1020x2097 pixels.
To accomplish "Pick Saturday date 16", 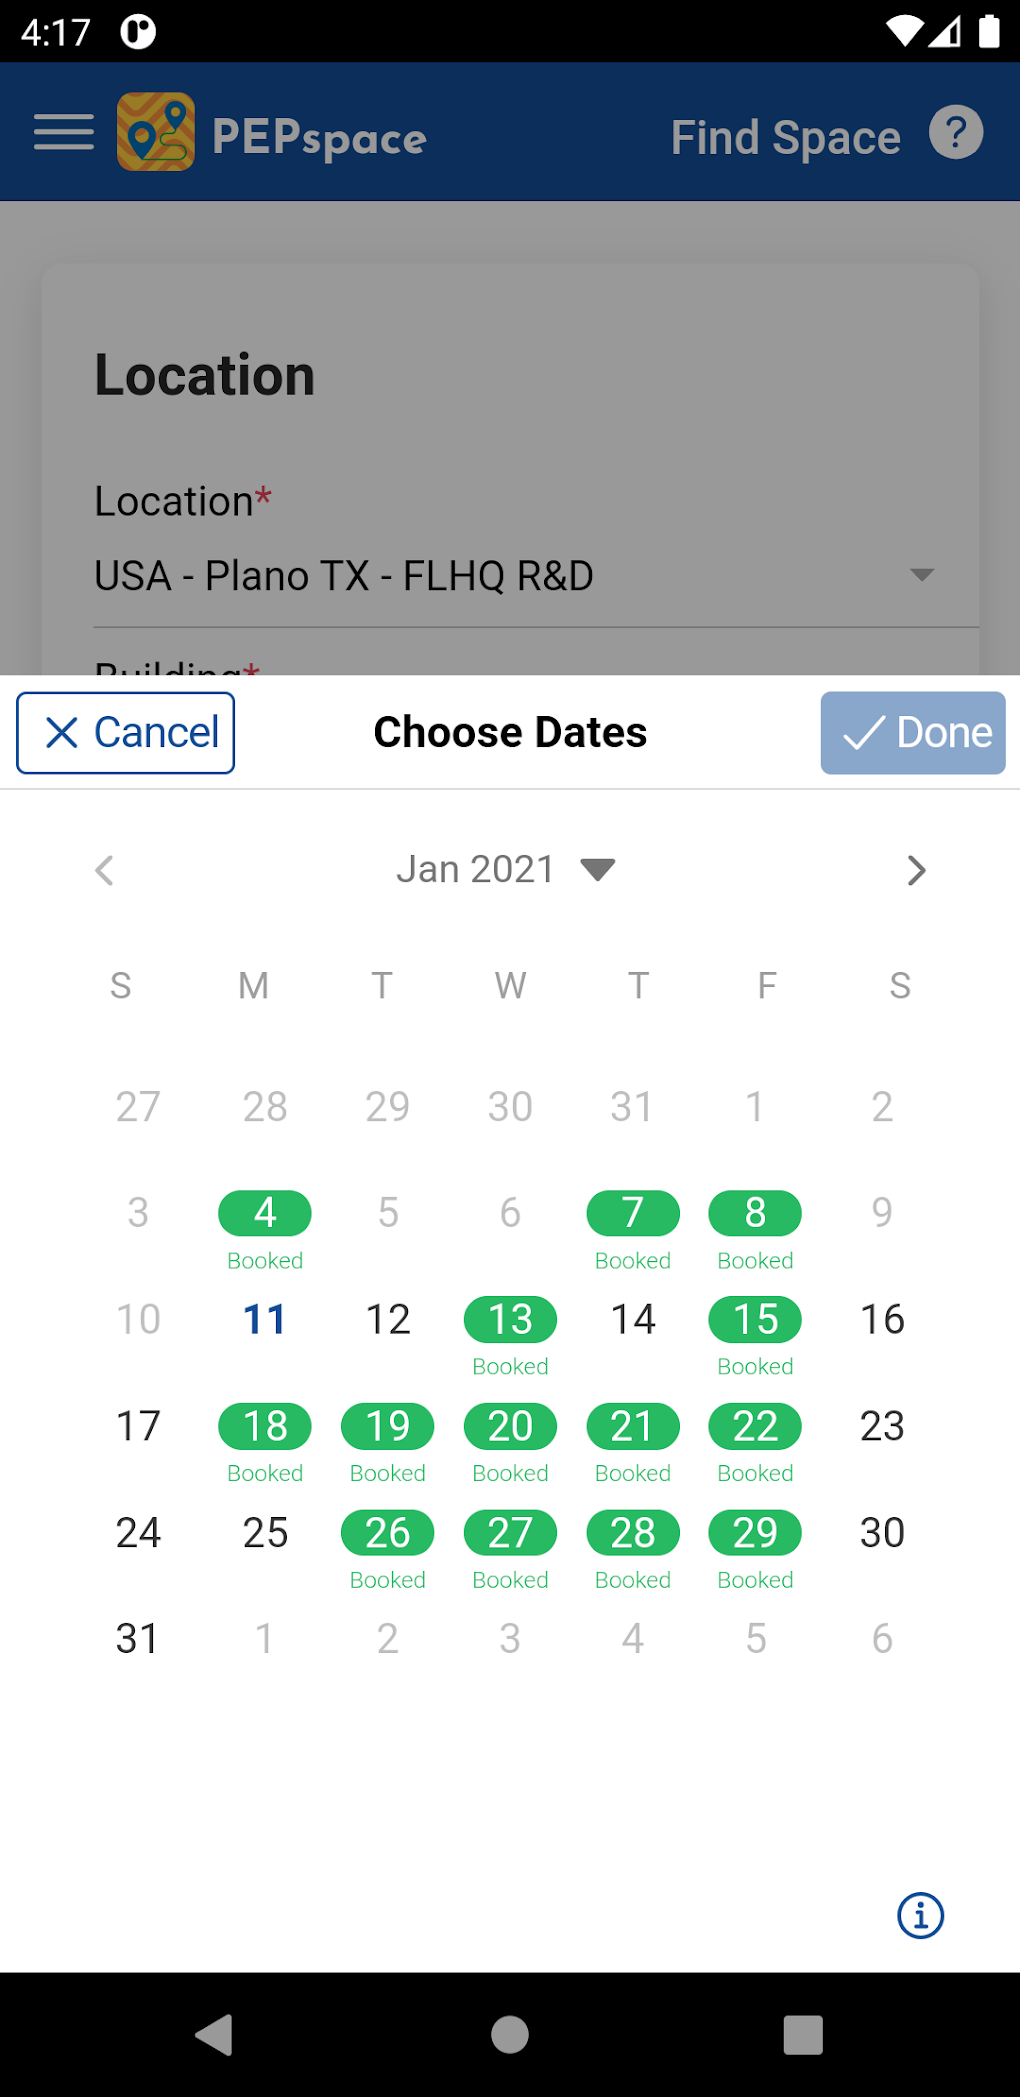I will click(x=882, y=1319).
